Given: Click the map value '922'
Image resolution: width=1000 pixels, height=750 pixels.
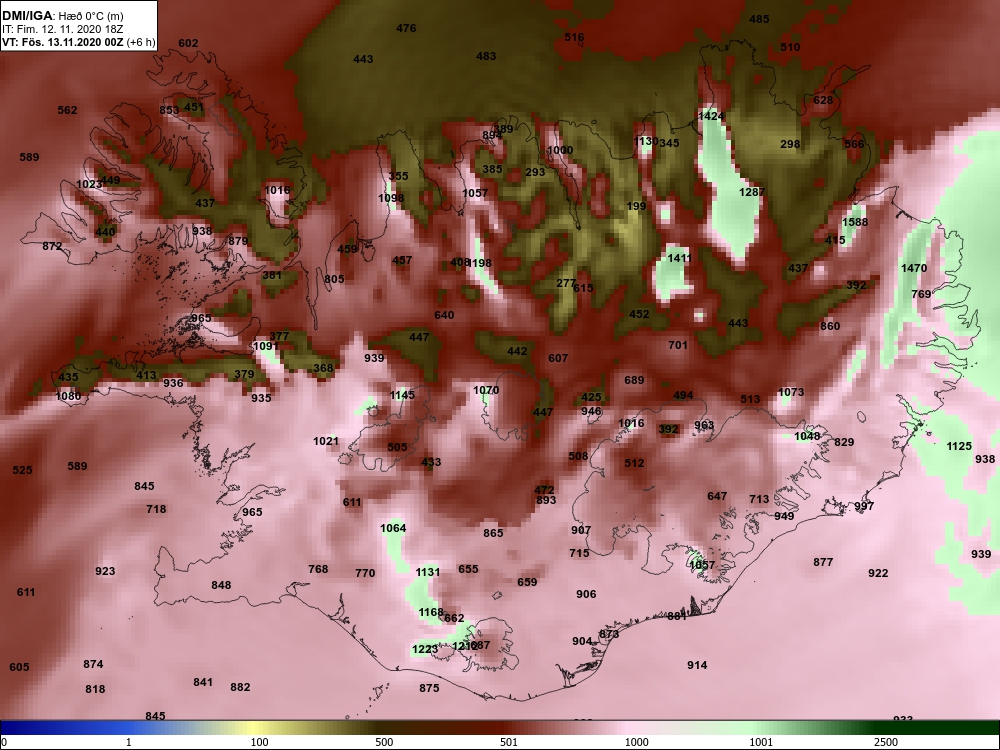Looking at the screenshot, I should point(878,573).
